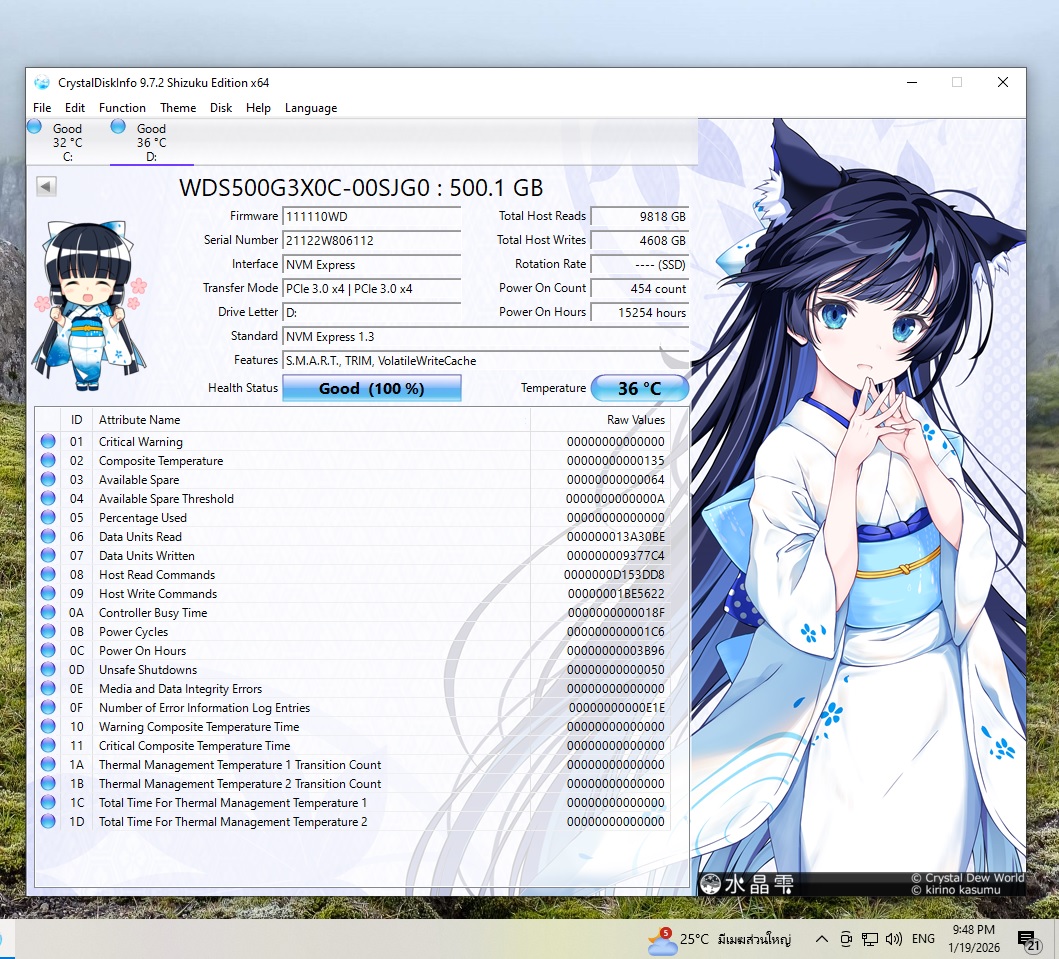Viewport: 1059px width, 959px height.
Task: Select the D: drive tab
Action: 151,142
